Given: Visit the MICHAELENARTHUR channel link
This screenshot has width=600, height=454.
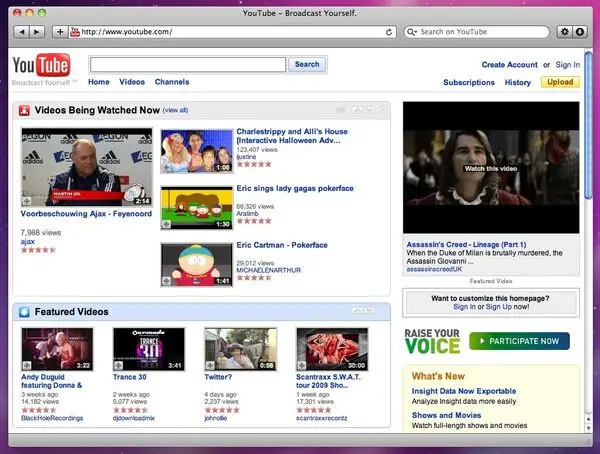Looking at the screenshot, I should pos(269,270).
